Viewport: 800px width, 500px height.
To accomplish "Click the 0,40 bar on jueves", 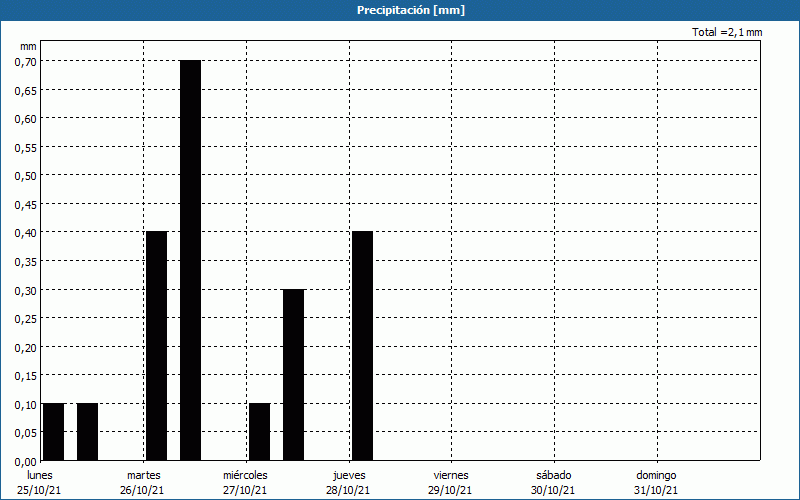I will pyautogui.click(x=362, y=346).
